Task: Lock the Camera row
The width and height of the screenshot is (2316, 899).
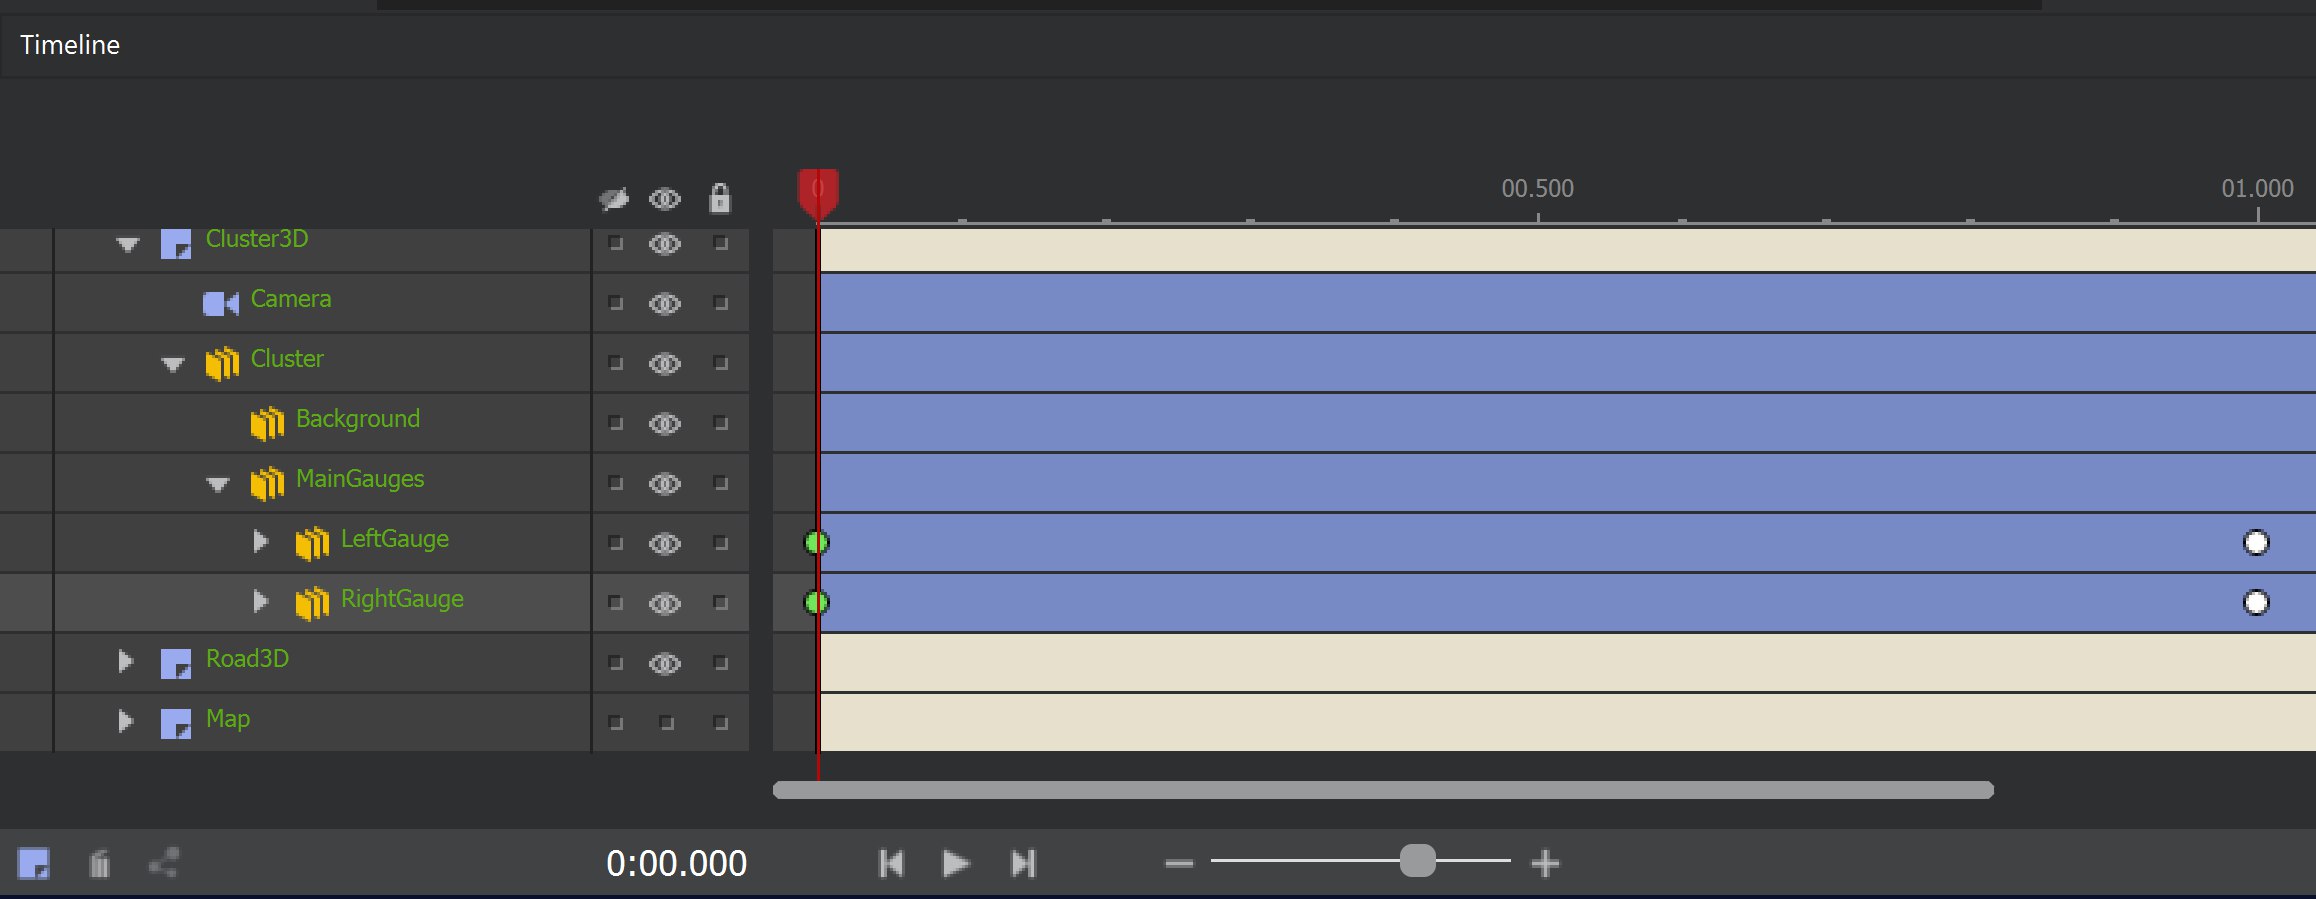Action: coord(721,303)
